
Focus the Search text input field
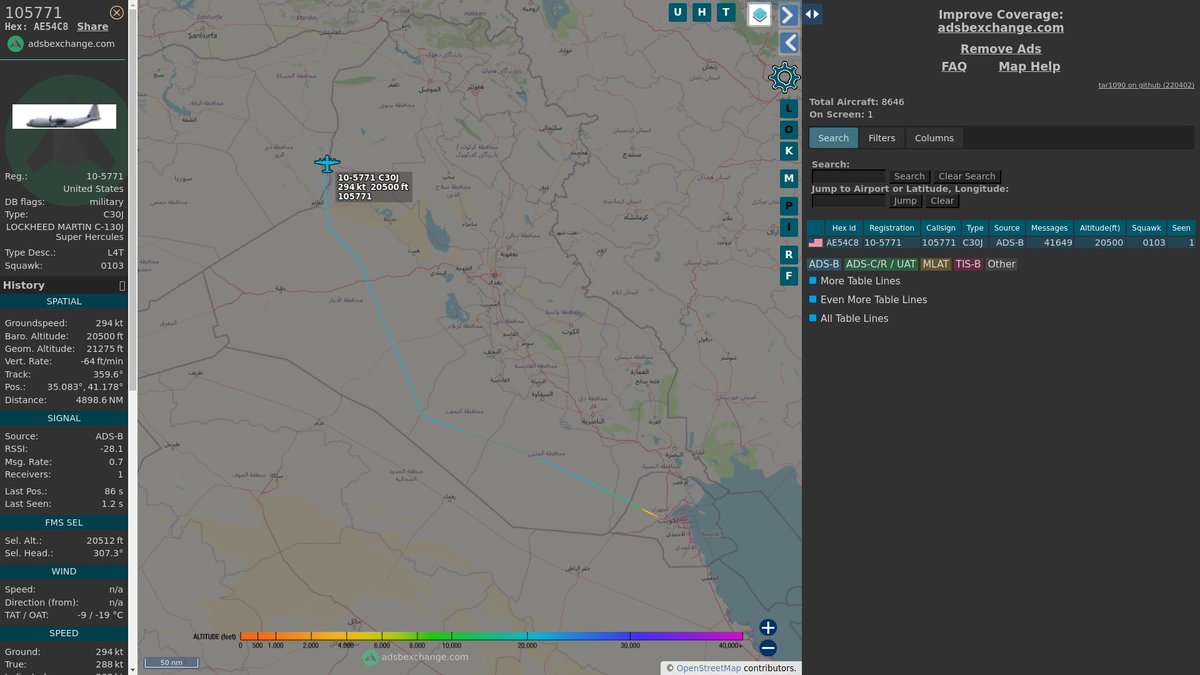(x=848, y=176)
